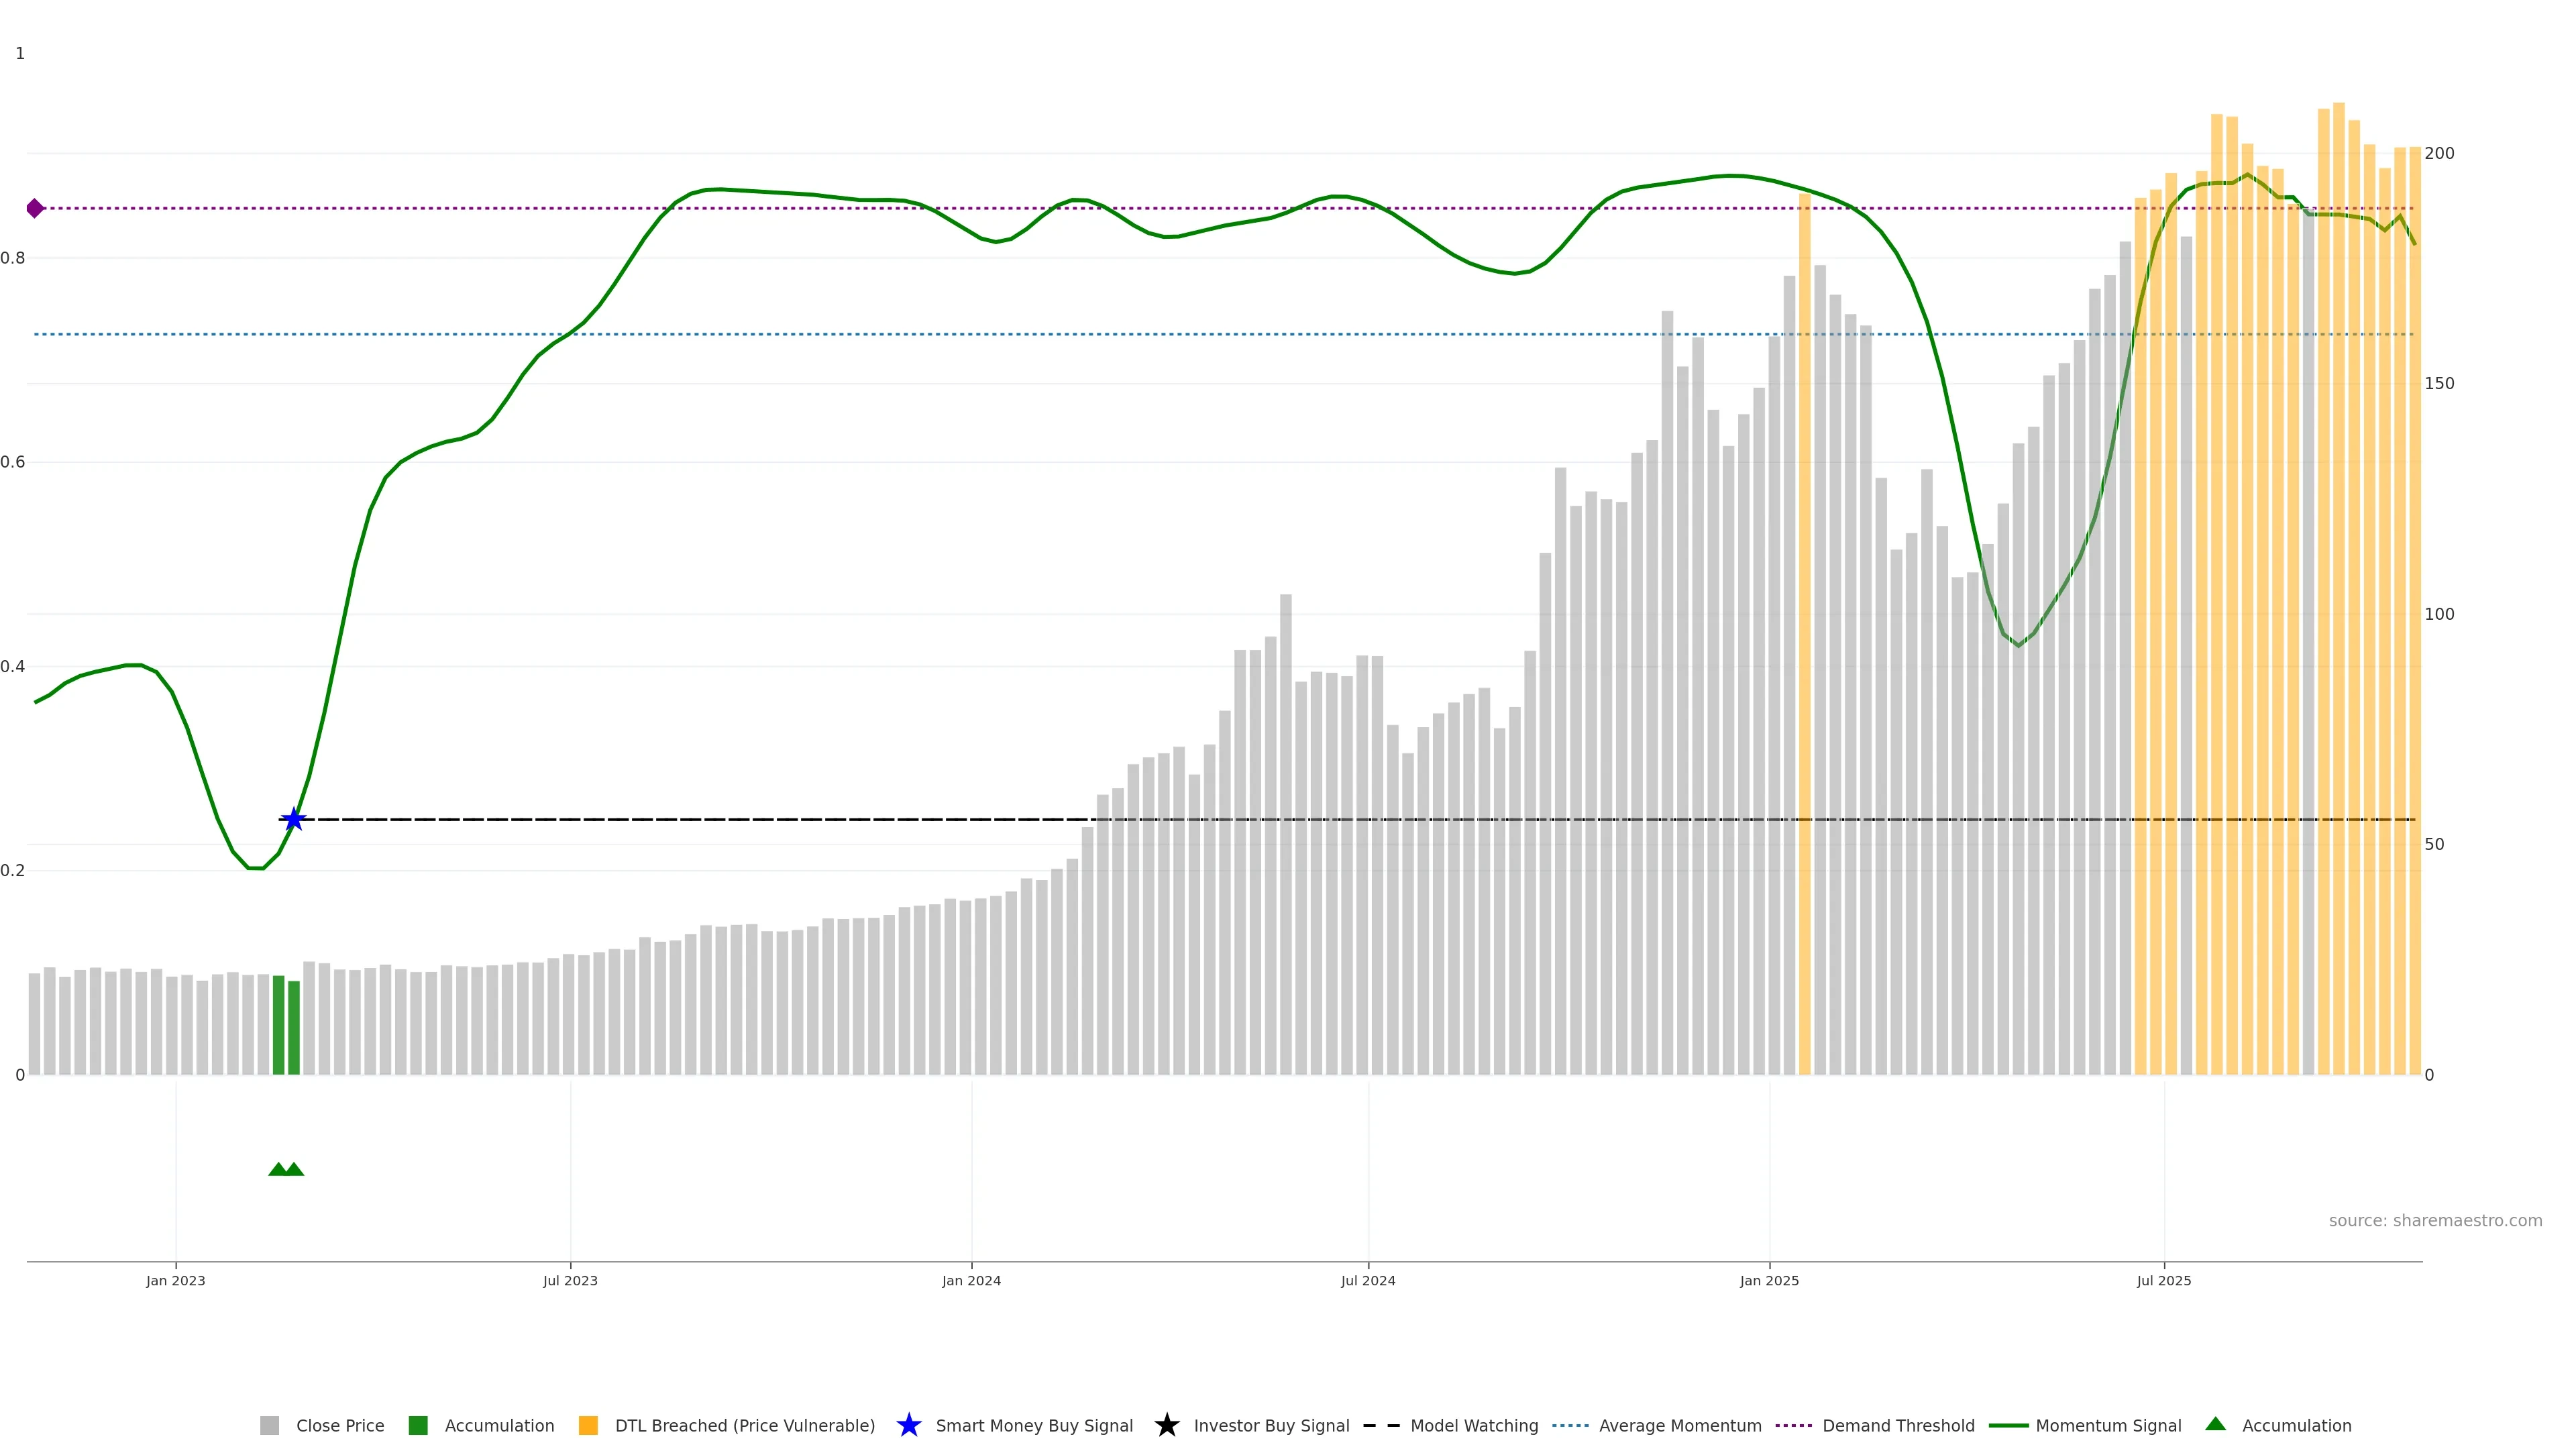Click the Jan 2024 axis label
The image size is (2576, 1449).
(971, 1281)
